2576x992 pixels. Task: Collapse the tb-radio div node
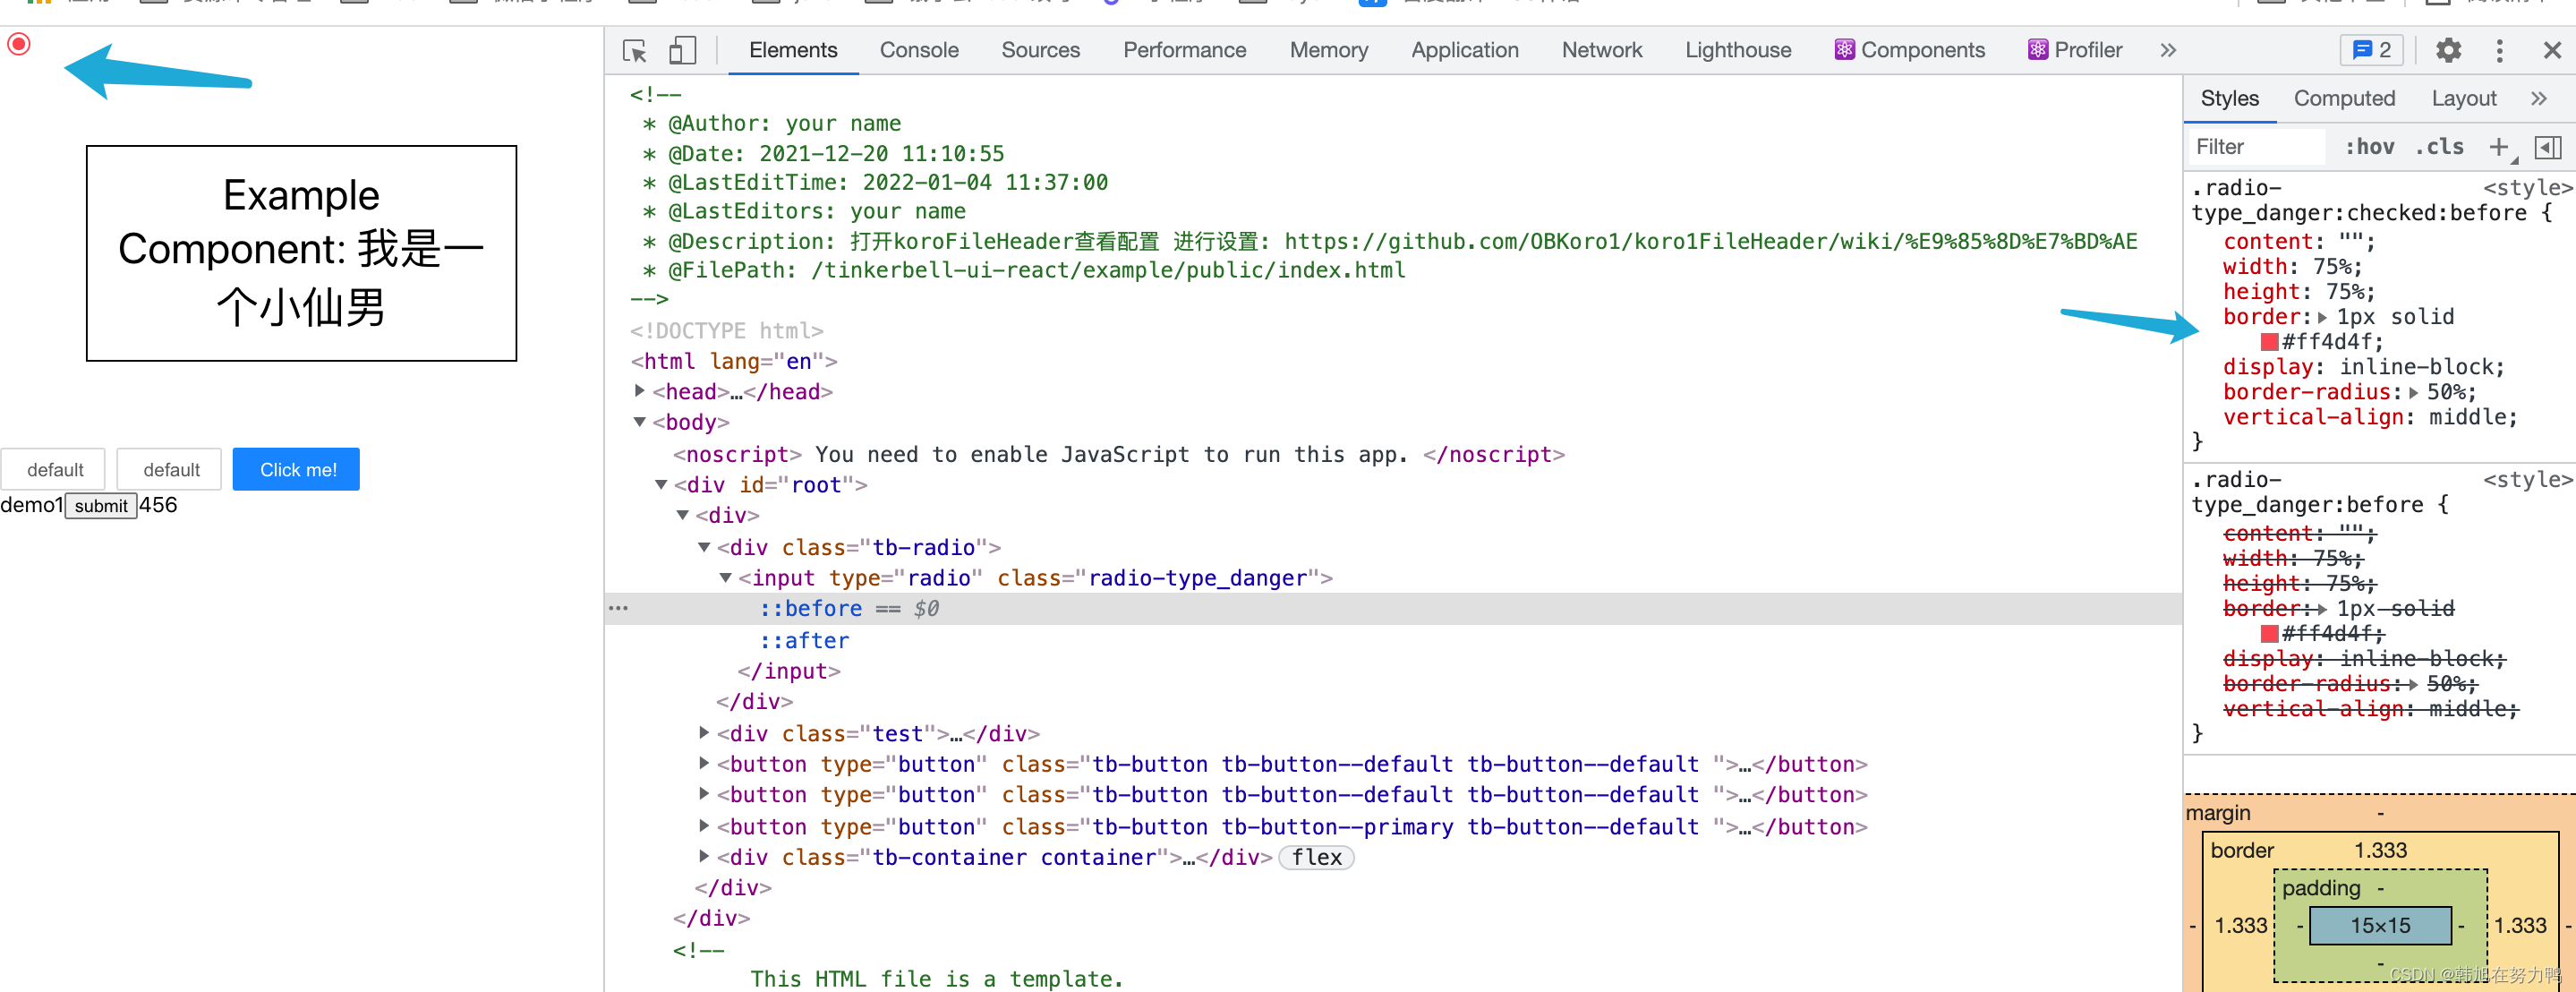(704, 547)
